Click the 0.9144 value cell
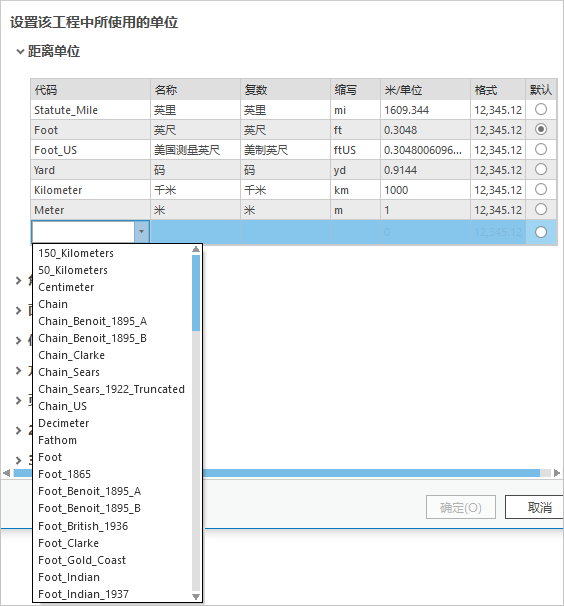The image size is (564, 606). coord(425,170)
